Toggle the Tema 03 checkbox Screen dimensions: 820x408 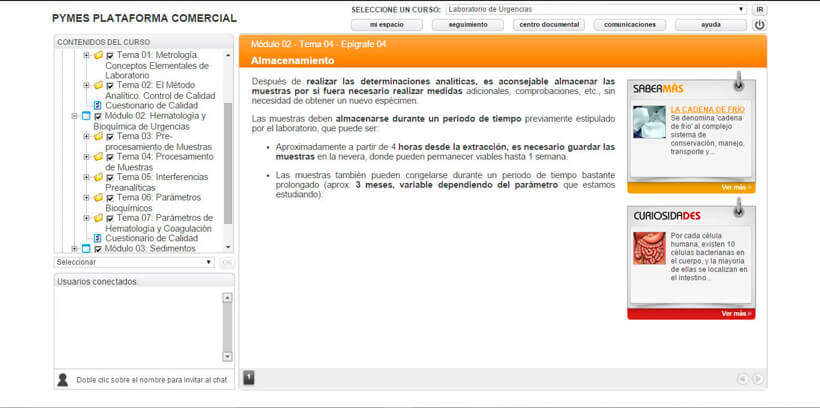(110, 137)
